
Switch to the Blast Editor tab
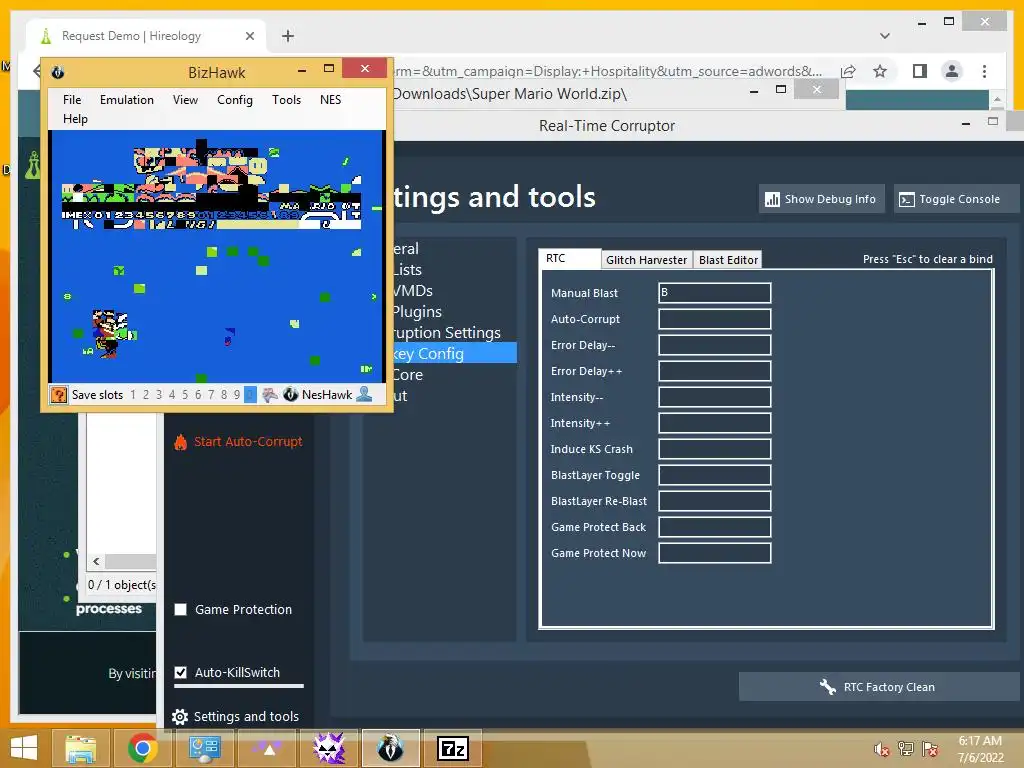click(x=728, y=260)
